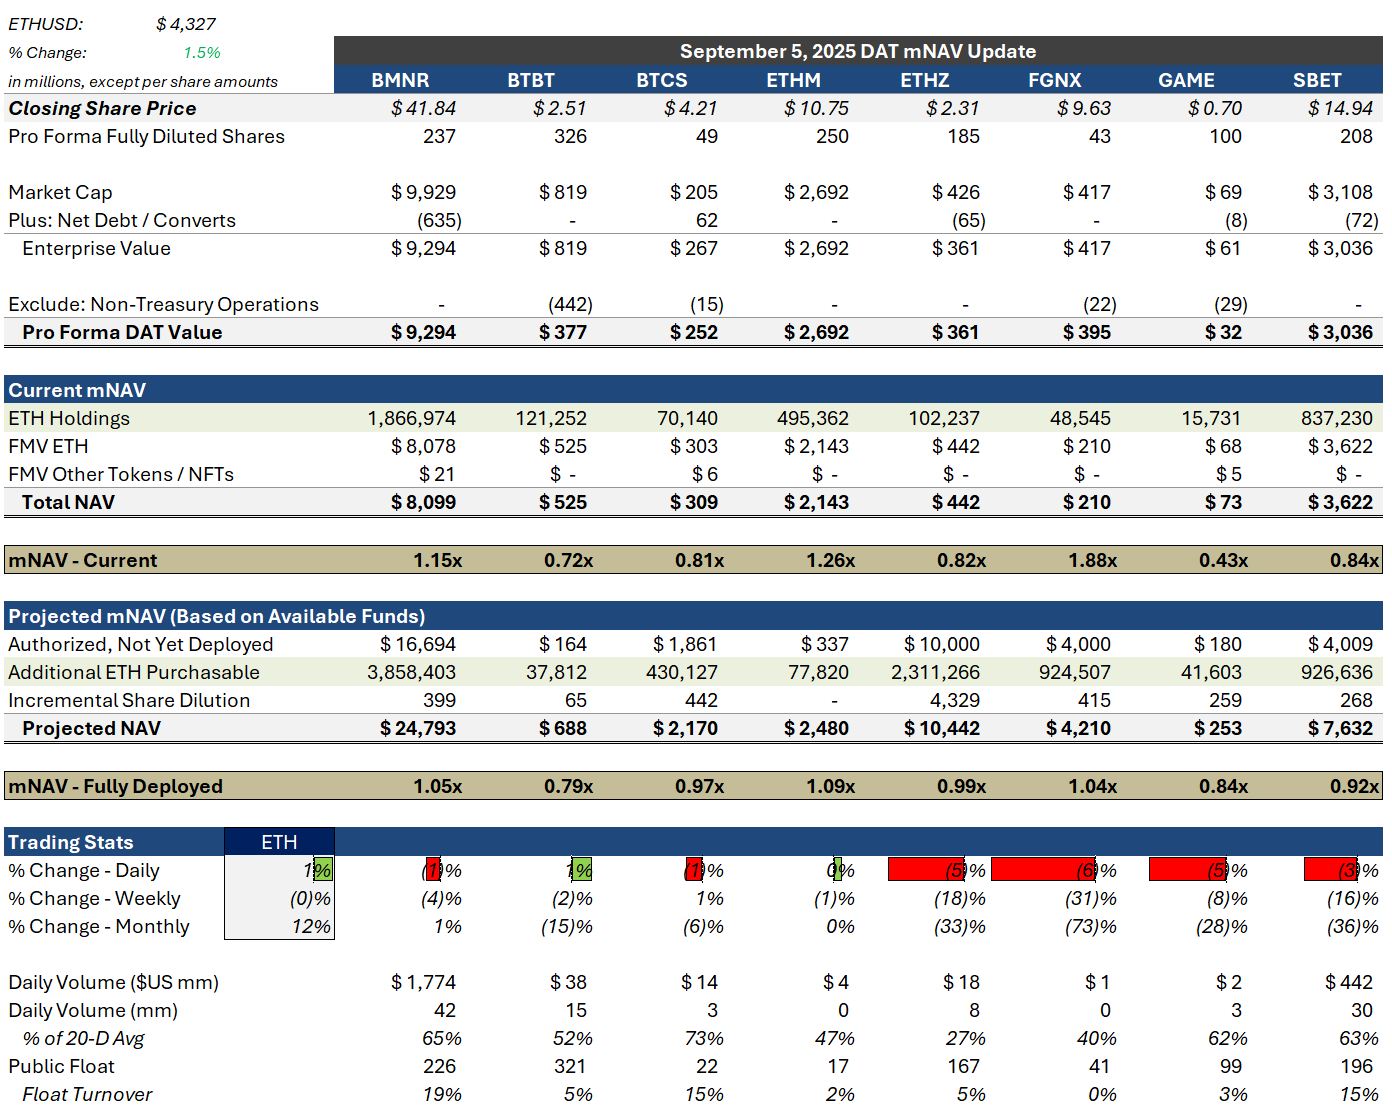Viewport: 1392px width, 1112px height.
Task: Click the green data bar in ETH daily change
Action: tap(323, 870)
